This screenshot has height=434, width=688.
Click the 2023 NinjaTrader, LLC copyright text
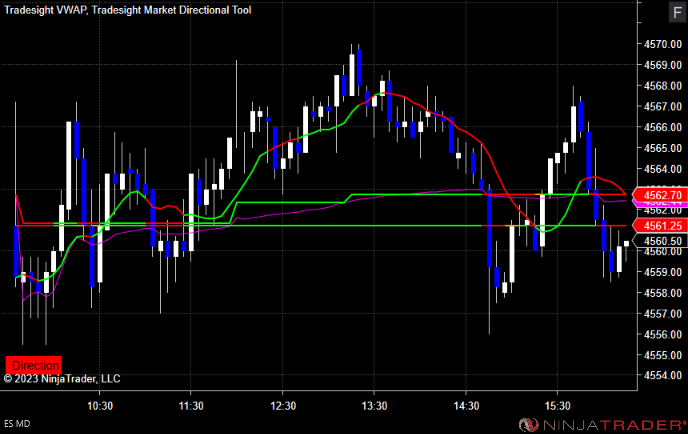pos(62,379)
